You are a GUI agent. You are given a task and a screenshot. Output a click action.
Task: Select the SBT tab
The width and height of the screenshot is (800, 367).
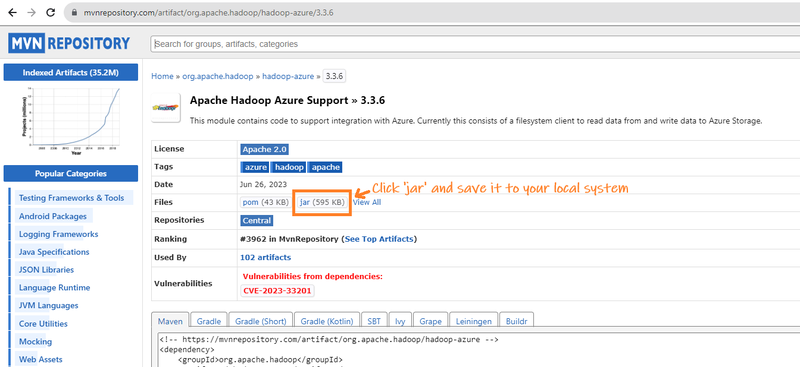[374, 321]
